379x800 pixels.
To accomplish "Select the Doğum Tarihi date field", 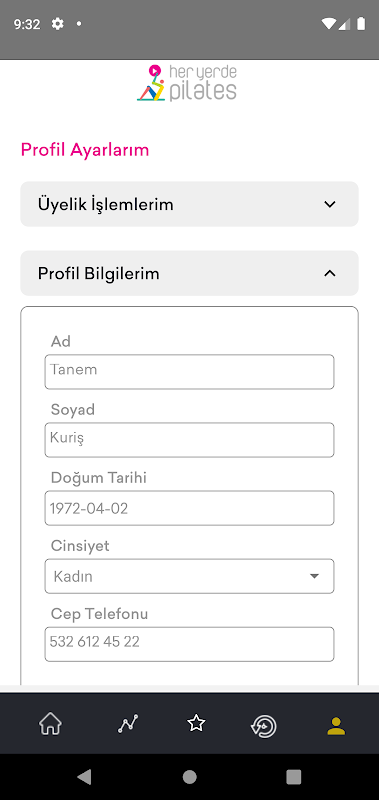I will pyautogui.click(x=189, y=508).
